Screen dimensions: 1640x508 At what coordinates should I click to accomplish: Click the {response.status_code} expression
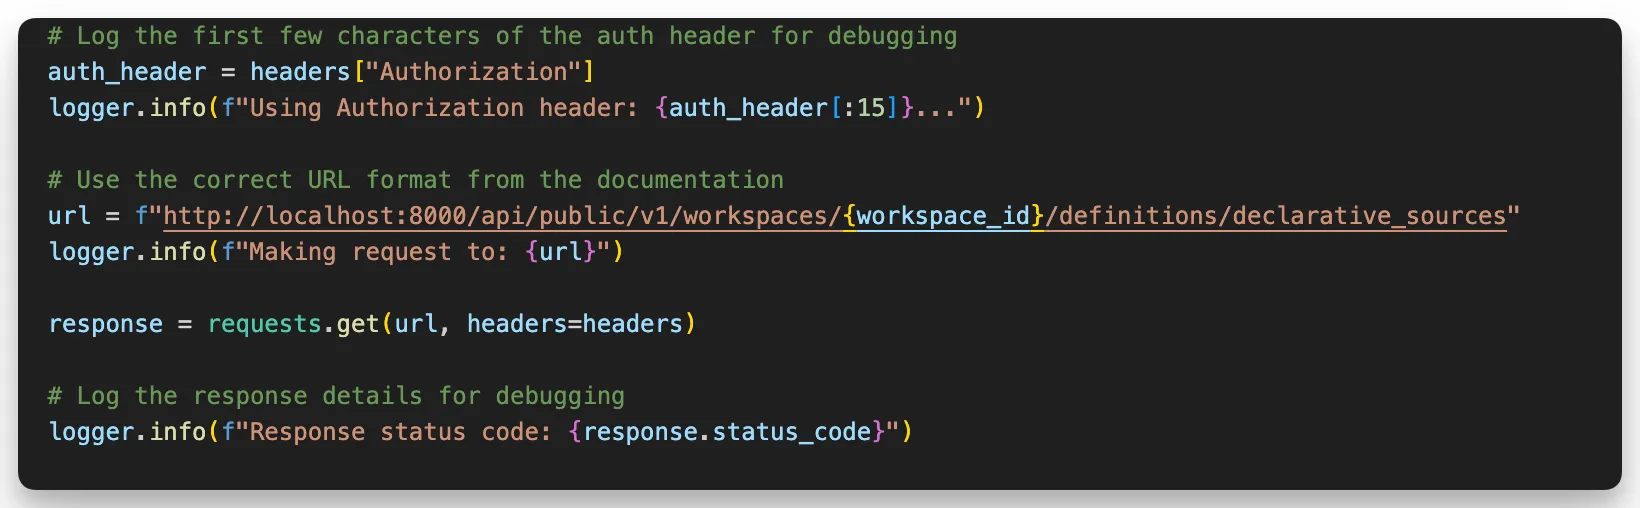[x=727, y=432]
